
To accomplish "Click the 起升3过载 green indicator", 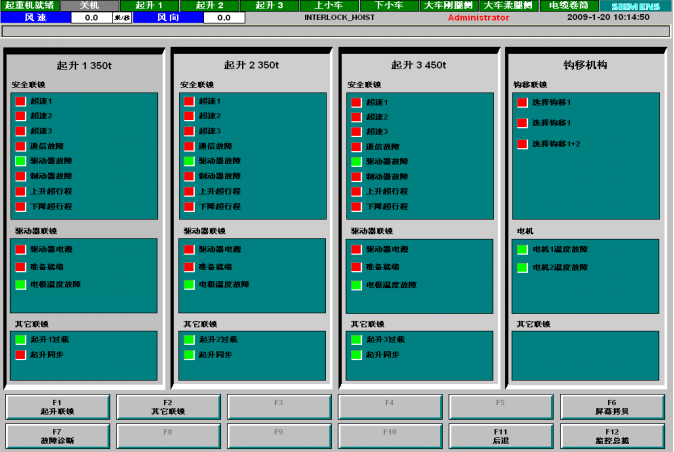I will coord(355,340).
